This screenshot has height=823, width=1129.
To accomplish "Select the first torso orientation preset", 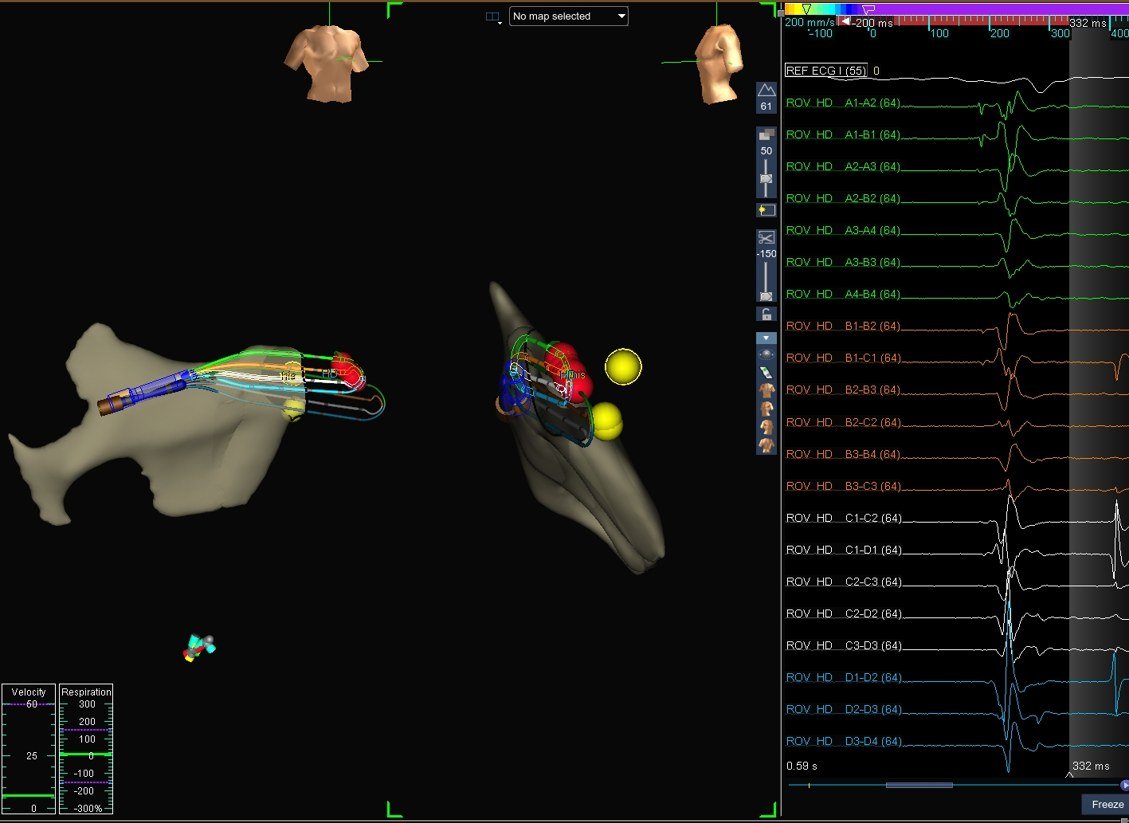I will (766, 391).
